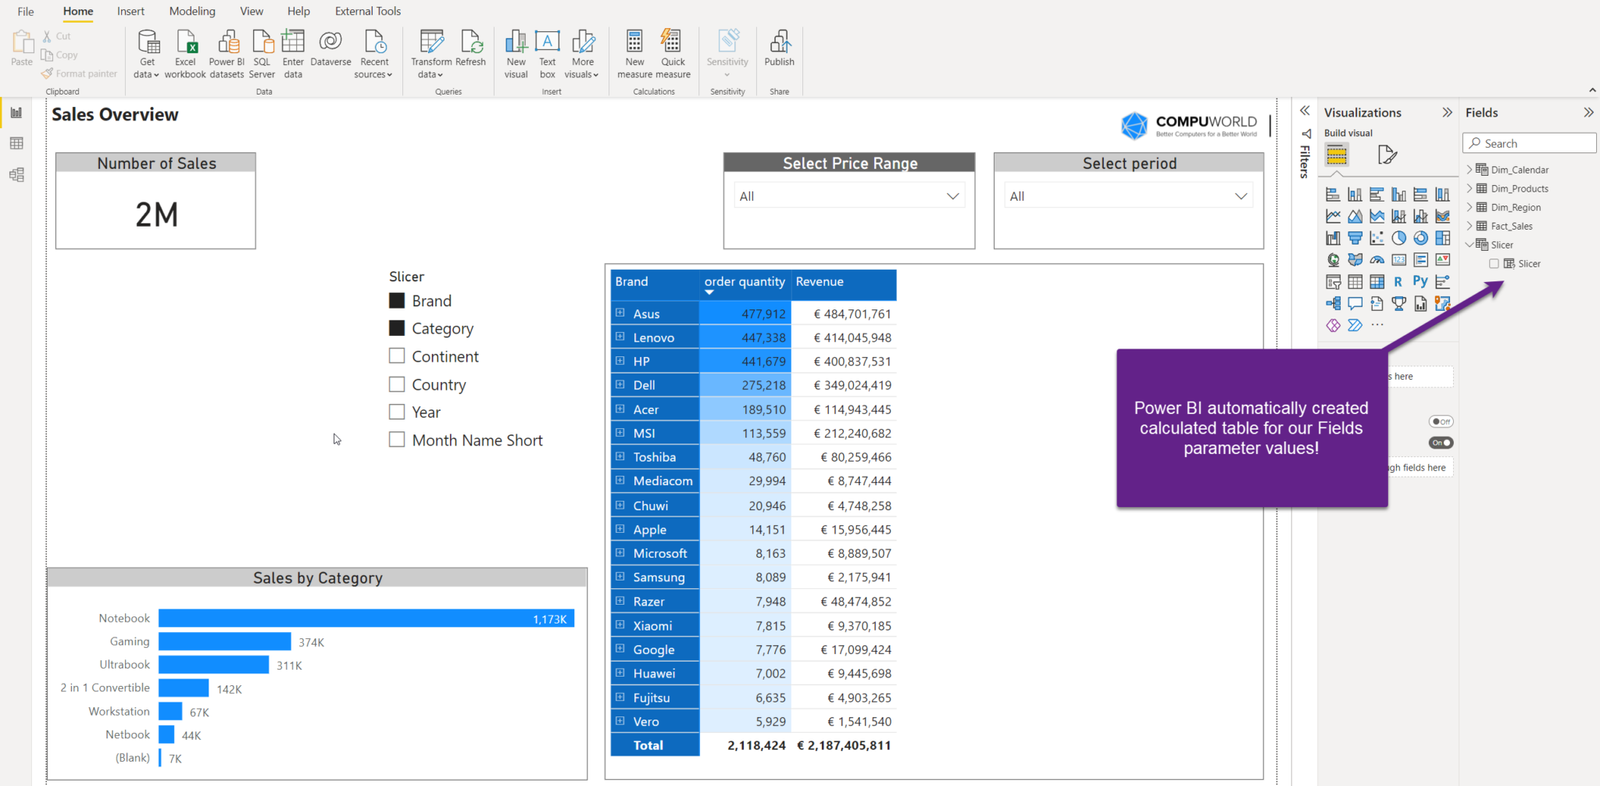This screenshot has height=786, width=1600.
Task: Choose the treemap visual
Action: 1442,238
